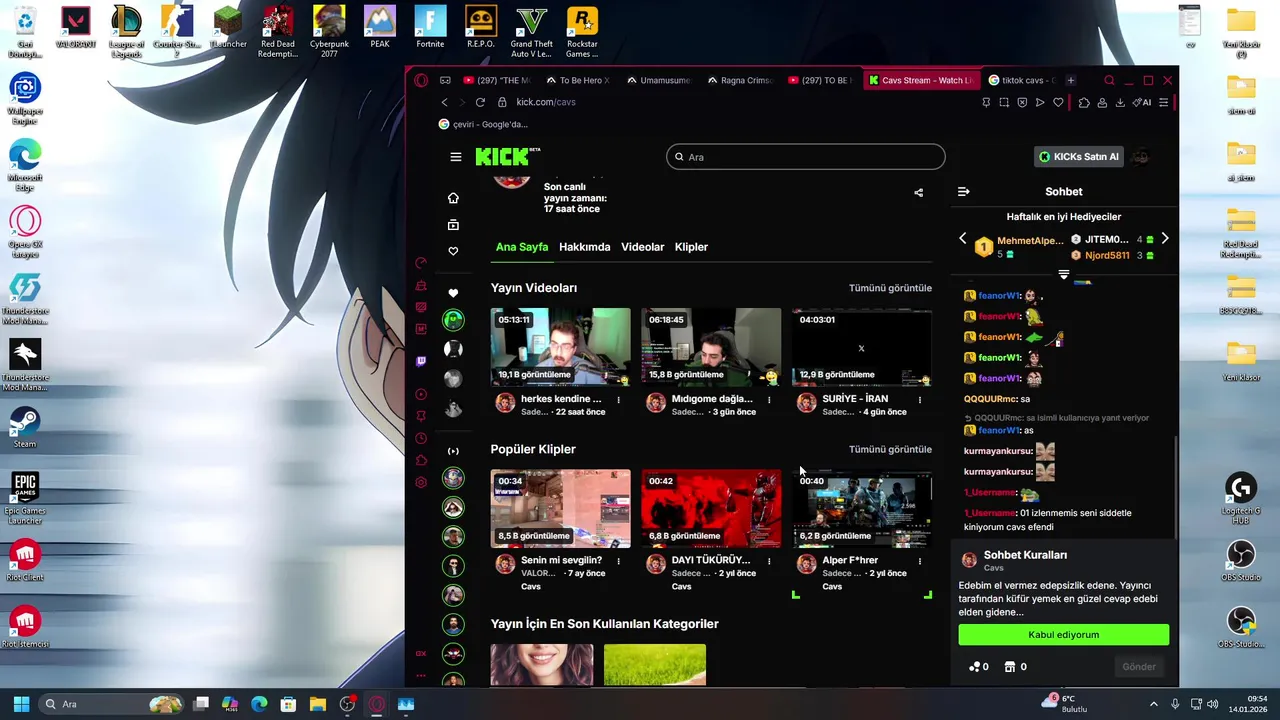Open Epic Games Launcher desktop icon
This screenshot has width=1280, height=720.
click(x=25, y=497)
